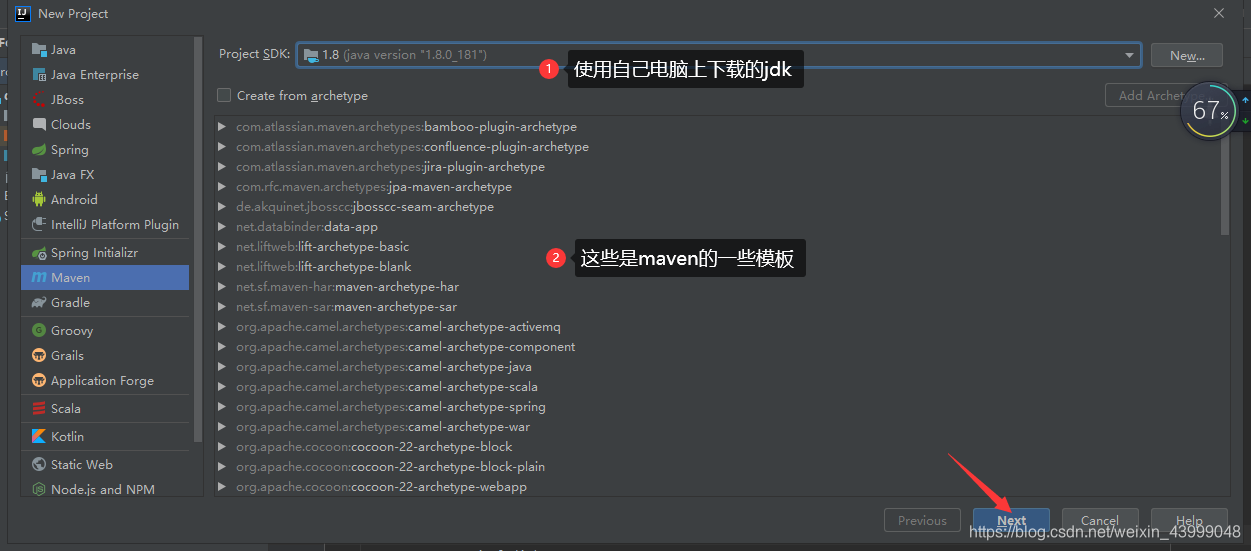Viewport: 1251px width, 551px height.
Task: Choose the Spring Initializr icon
Action: click(39, 253)
